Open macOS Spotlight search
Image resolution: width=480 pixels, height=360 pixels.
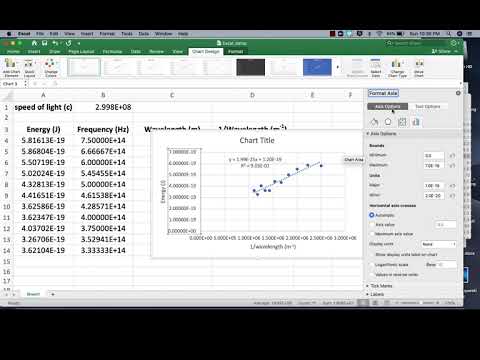coord(449,34)
